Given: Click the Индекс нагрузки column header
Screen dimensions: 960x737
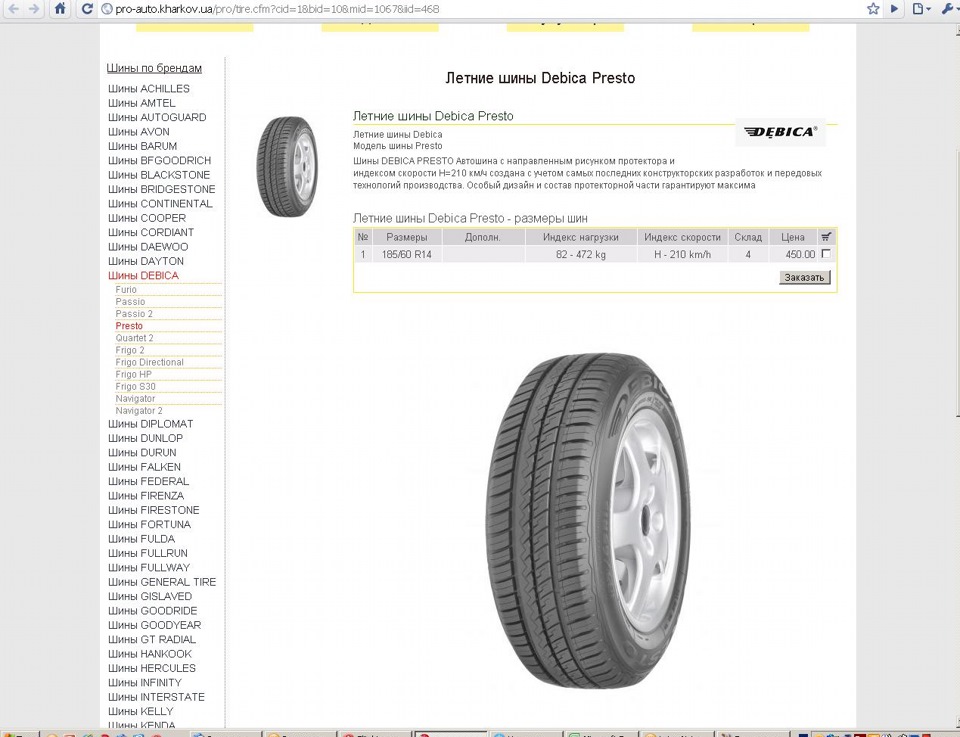Looking at the screenshot, I should pyautogui.click(x=580, y=237).
